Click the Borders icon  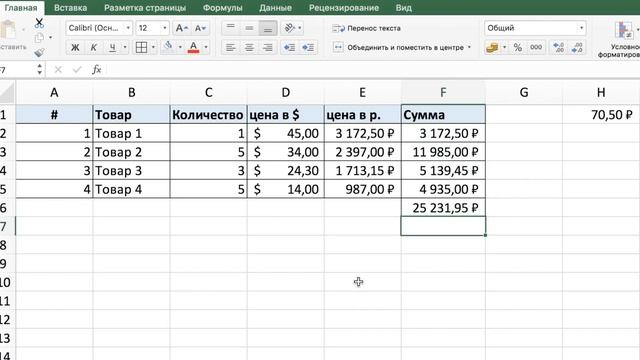click(141, 47)
